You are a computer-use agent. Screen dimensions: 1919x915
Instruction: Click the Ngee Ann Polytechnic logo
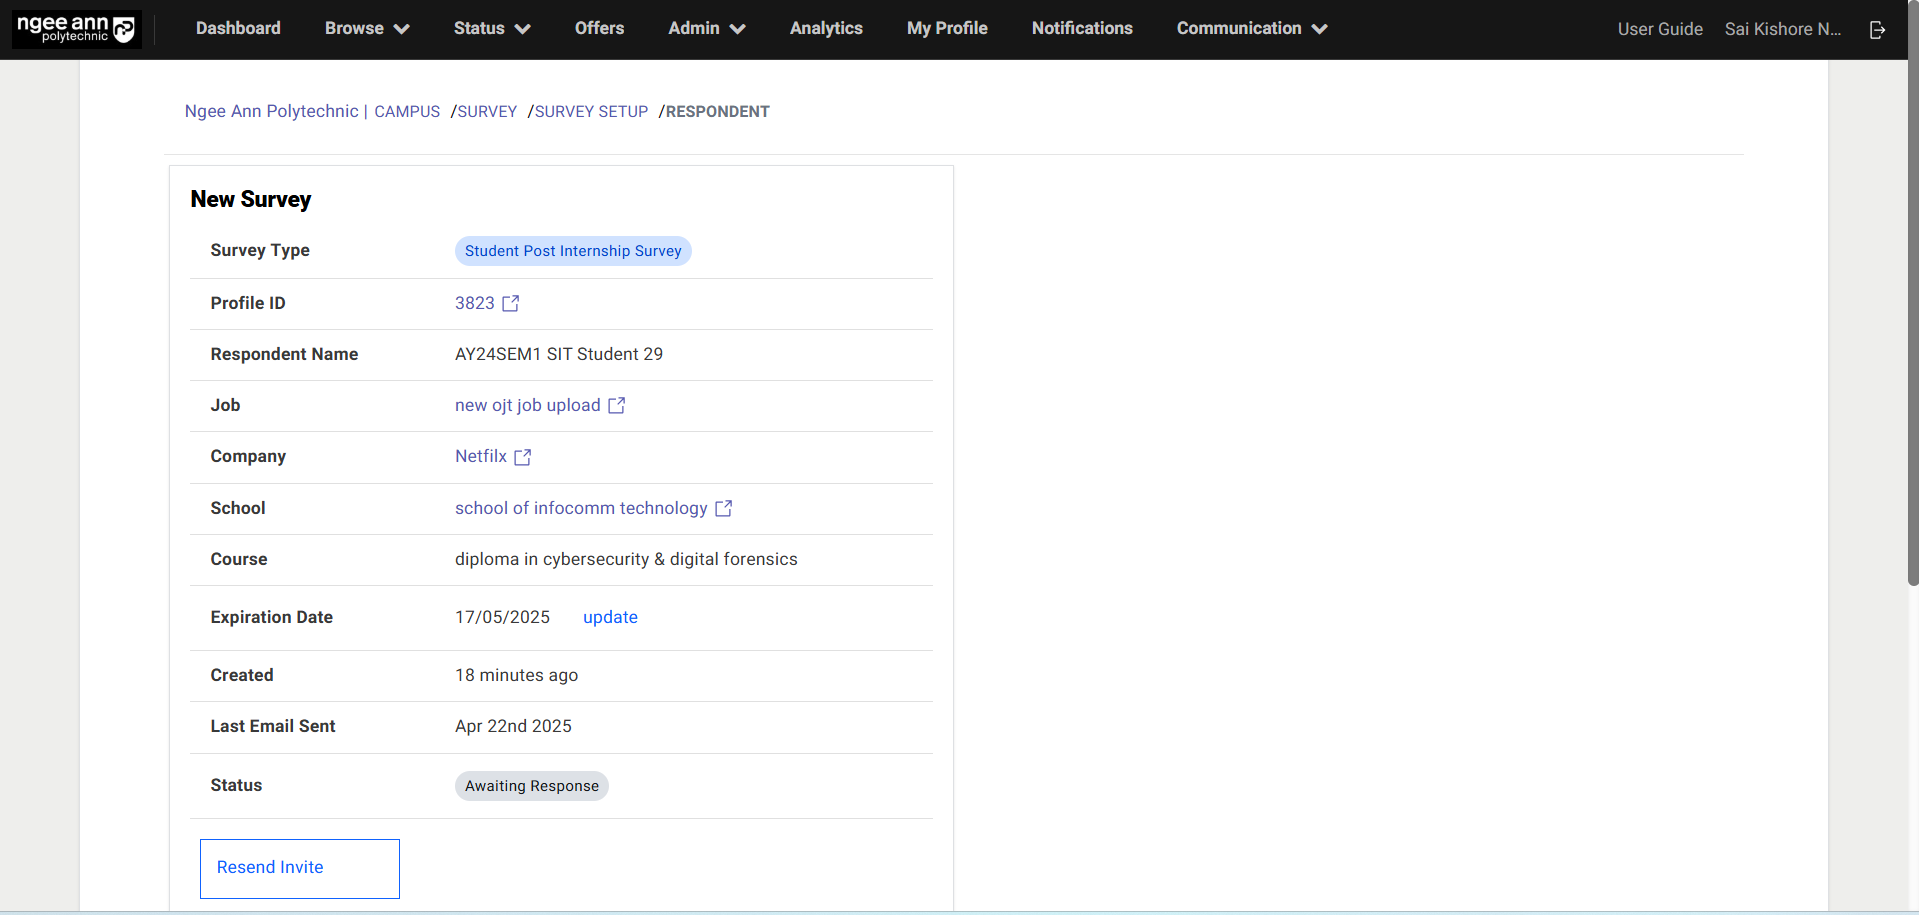[75, 28]
